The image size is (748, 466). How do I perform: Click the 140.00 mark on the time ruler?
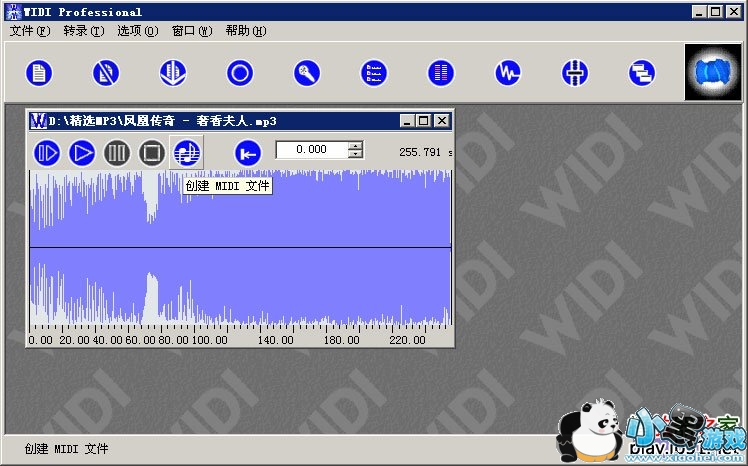click(276, 340)
